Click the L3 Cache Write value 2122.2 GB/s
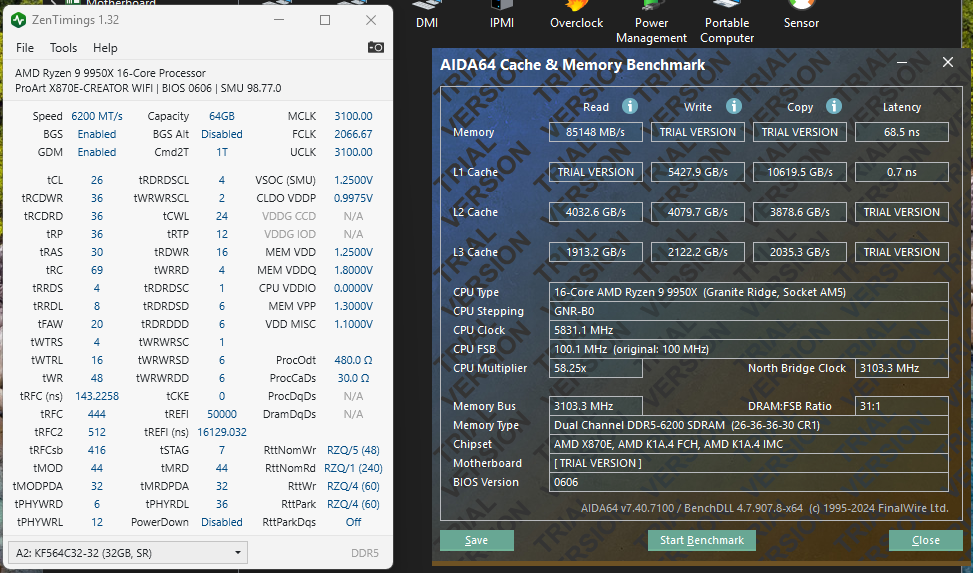973x573 pixels. [x=697, y=252]
